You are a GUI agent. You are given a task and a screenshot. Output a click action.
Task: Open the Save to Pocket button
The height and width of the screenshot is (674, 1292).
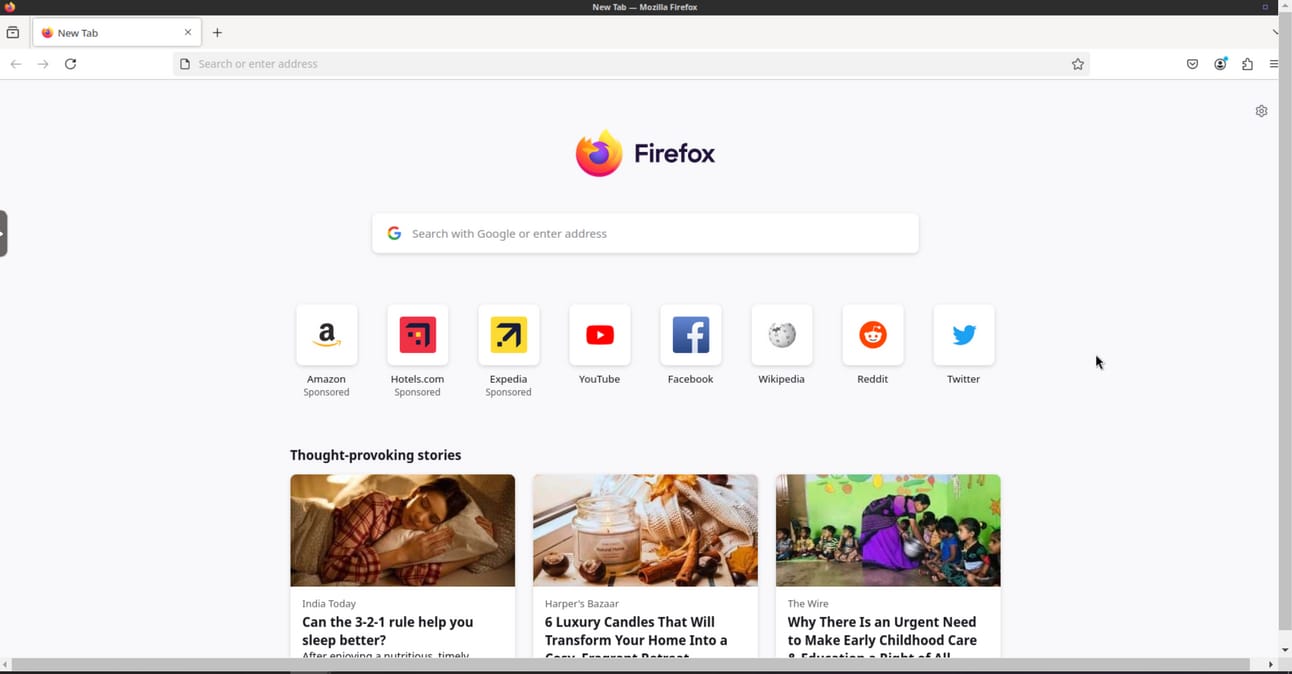[1192, 64]
